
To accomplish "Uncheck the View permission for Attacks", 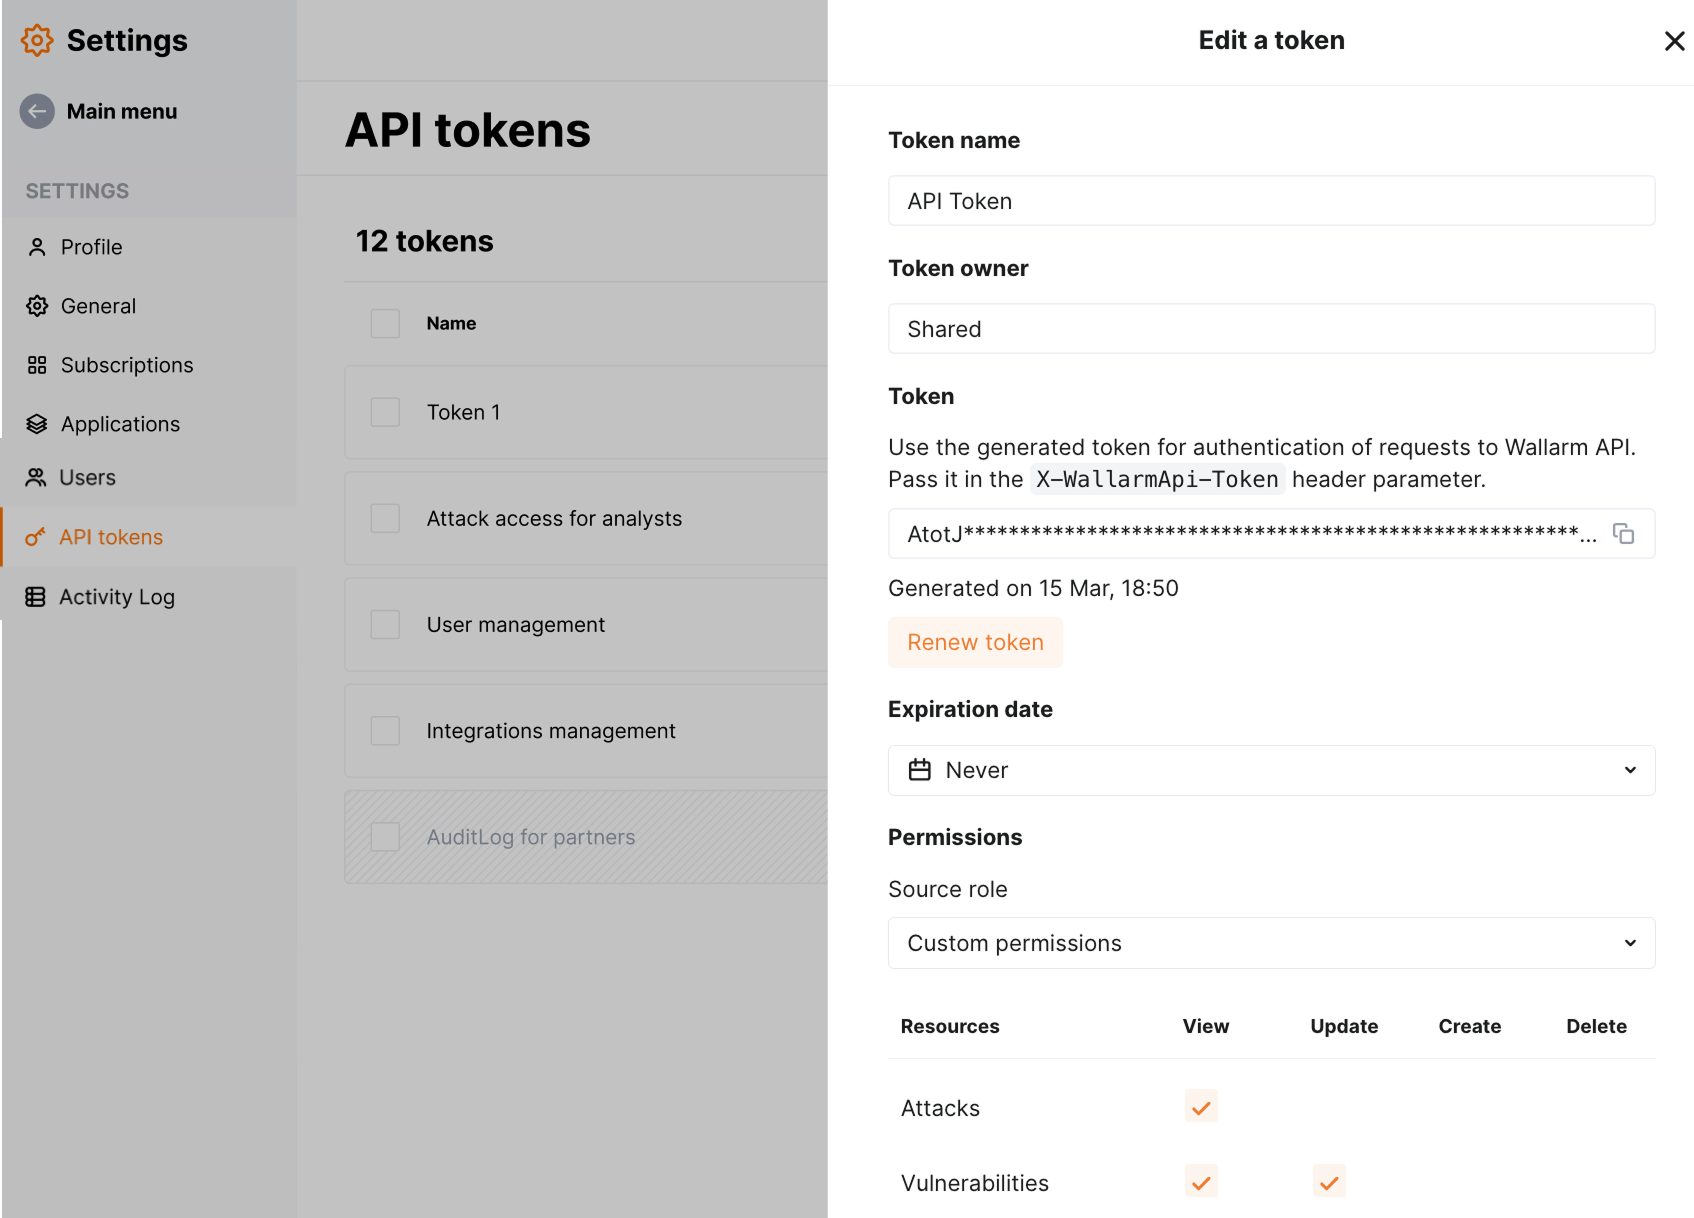I will point(1201,1107).
